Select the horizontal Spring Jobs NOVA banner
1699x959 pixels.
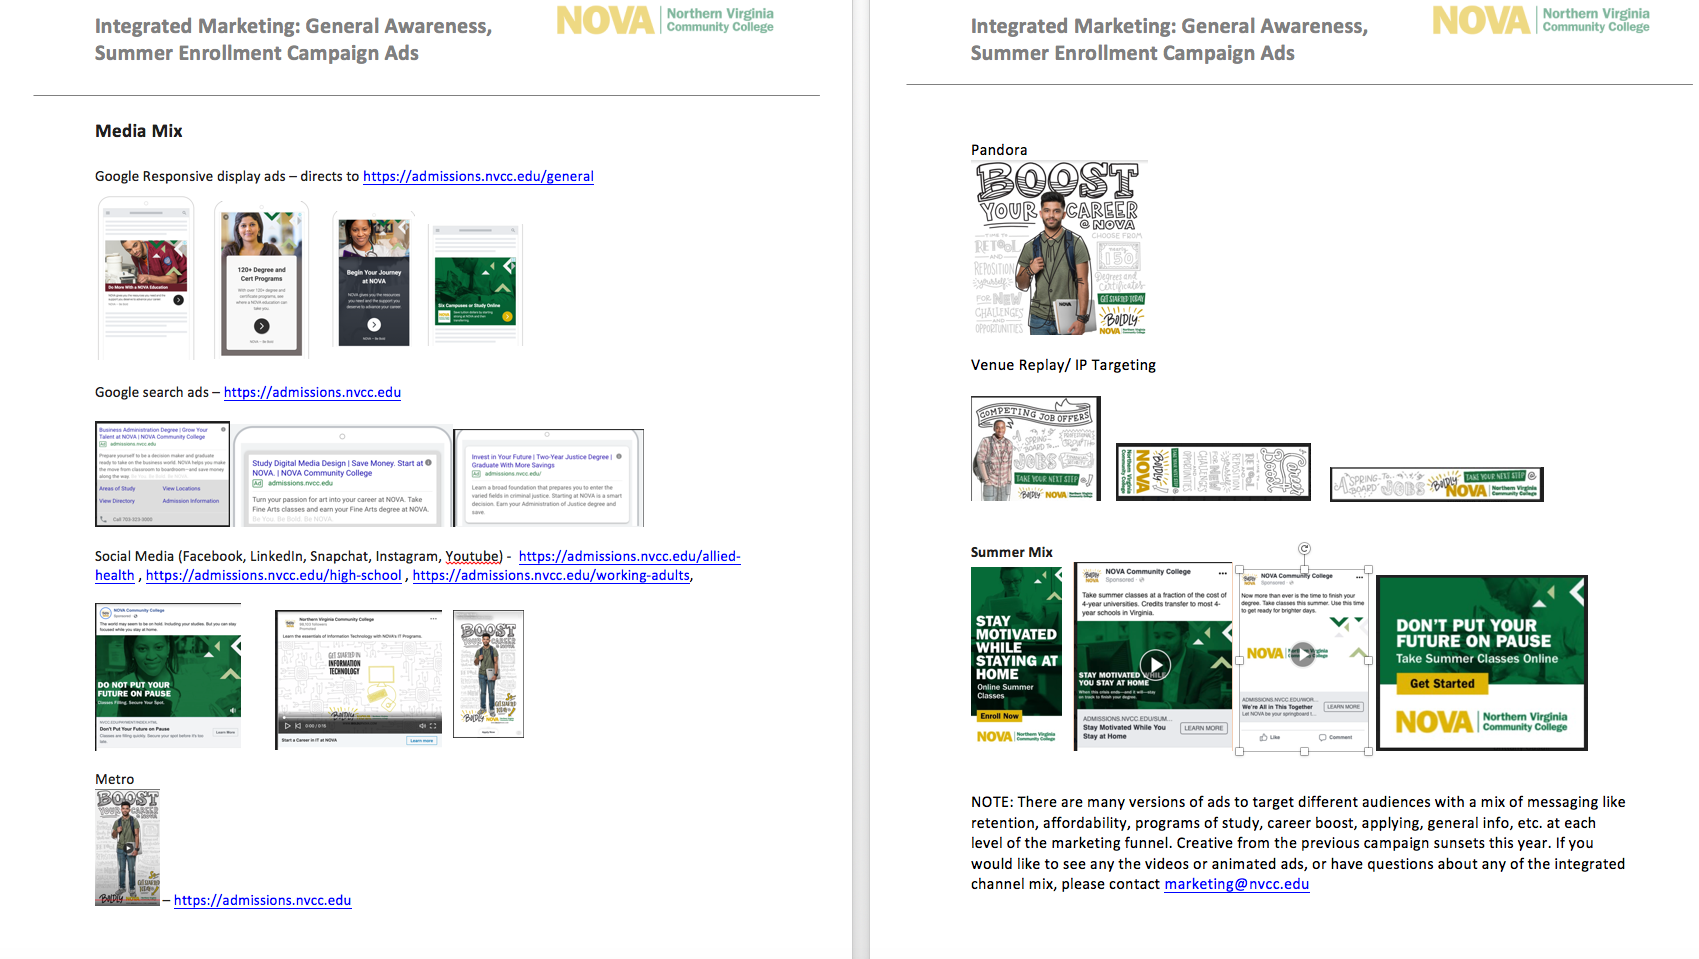(1437, 485)
